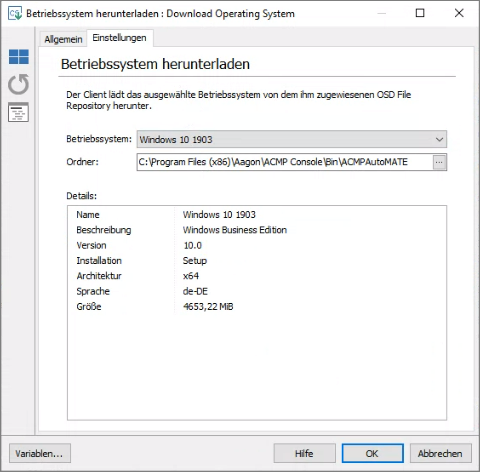This screenshot has width=480, height=472.
Task: Click the Betriebssystem herunterladen heading
Action: coord(155,64)
